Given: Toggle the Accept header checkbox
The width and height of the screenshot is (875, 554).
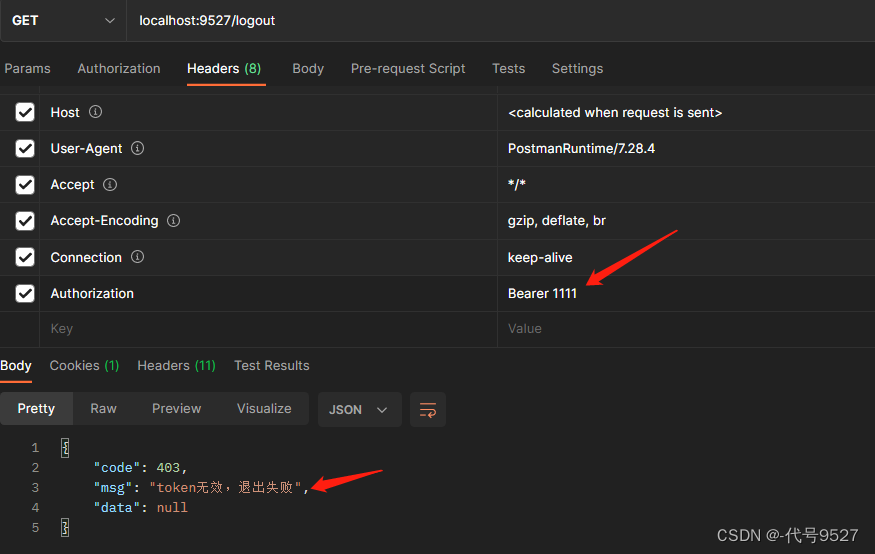Looking at the screenshot, I should pos(25,185).
